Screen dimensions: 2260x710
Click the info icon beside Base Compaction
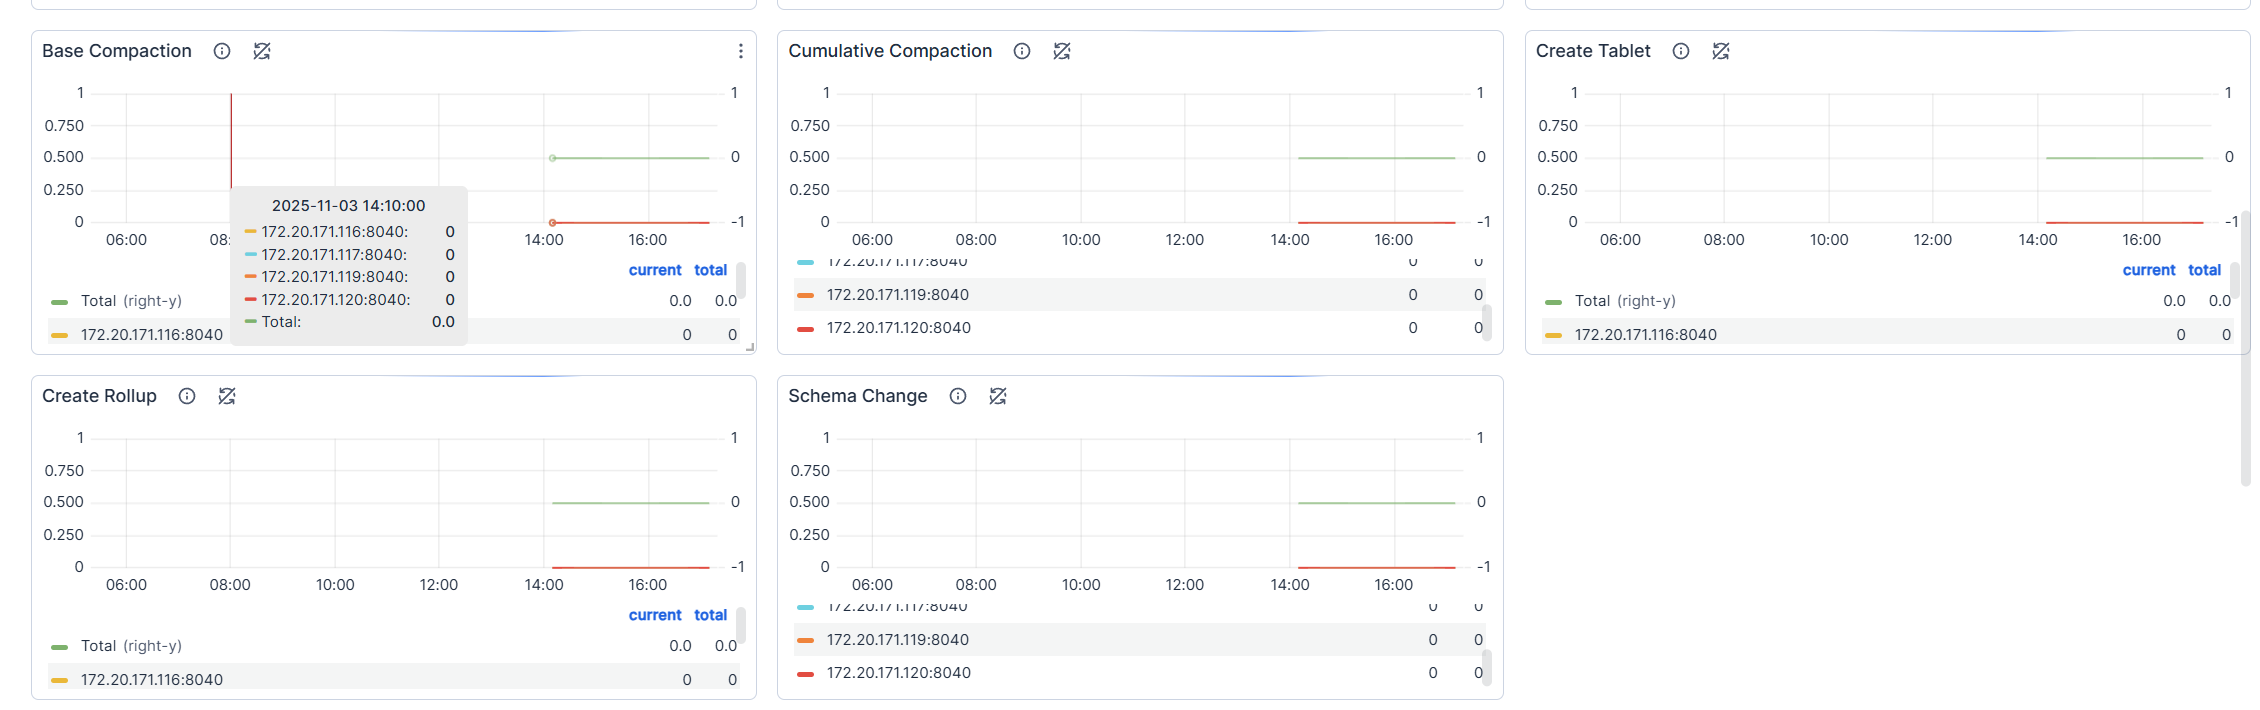(222, 51)
